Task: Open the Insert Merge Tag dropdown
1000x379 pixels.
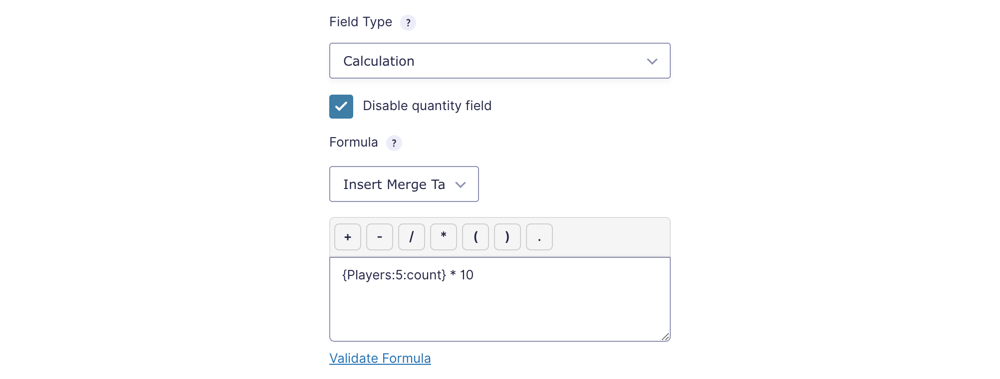Action: pyautogui.click(x=404, y=184)
